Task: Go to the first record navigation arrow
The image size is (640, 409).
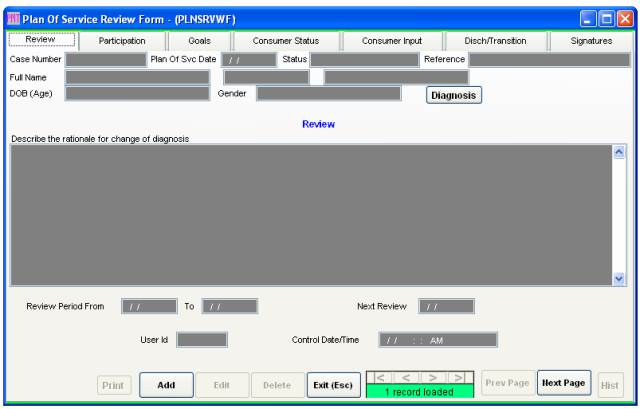Action: [x=380, y=377]
